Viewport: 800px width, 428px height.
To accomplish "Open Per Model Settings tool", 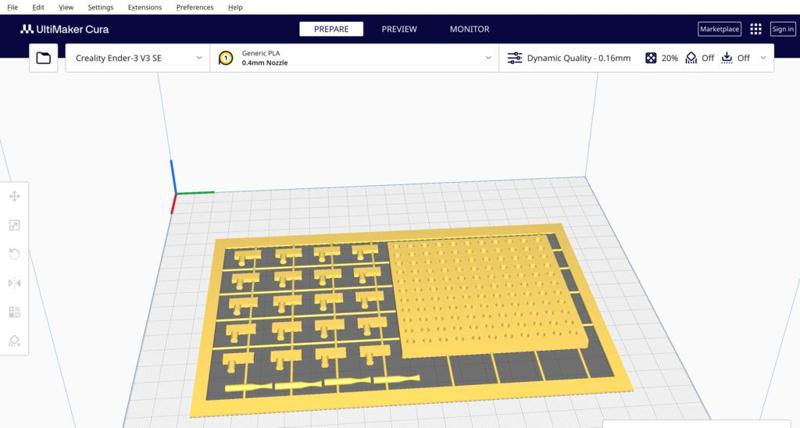I will coord(14,312).
